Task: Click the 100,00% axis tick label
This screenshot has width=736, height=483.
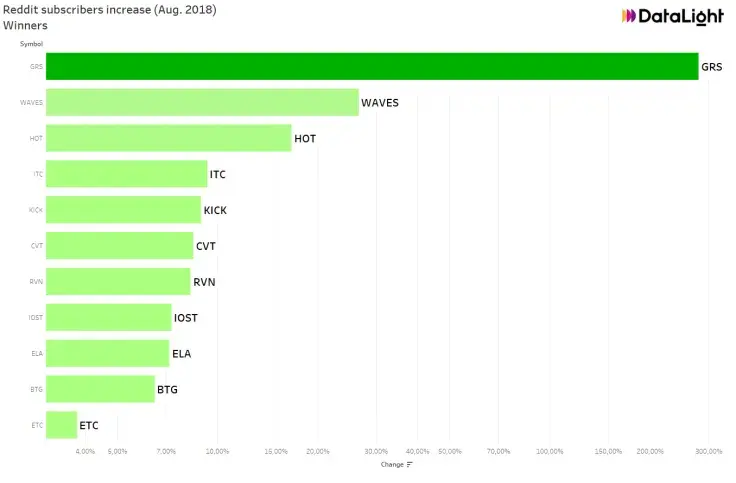Action: [x=549, y=451]
